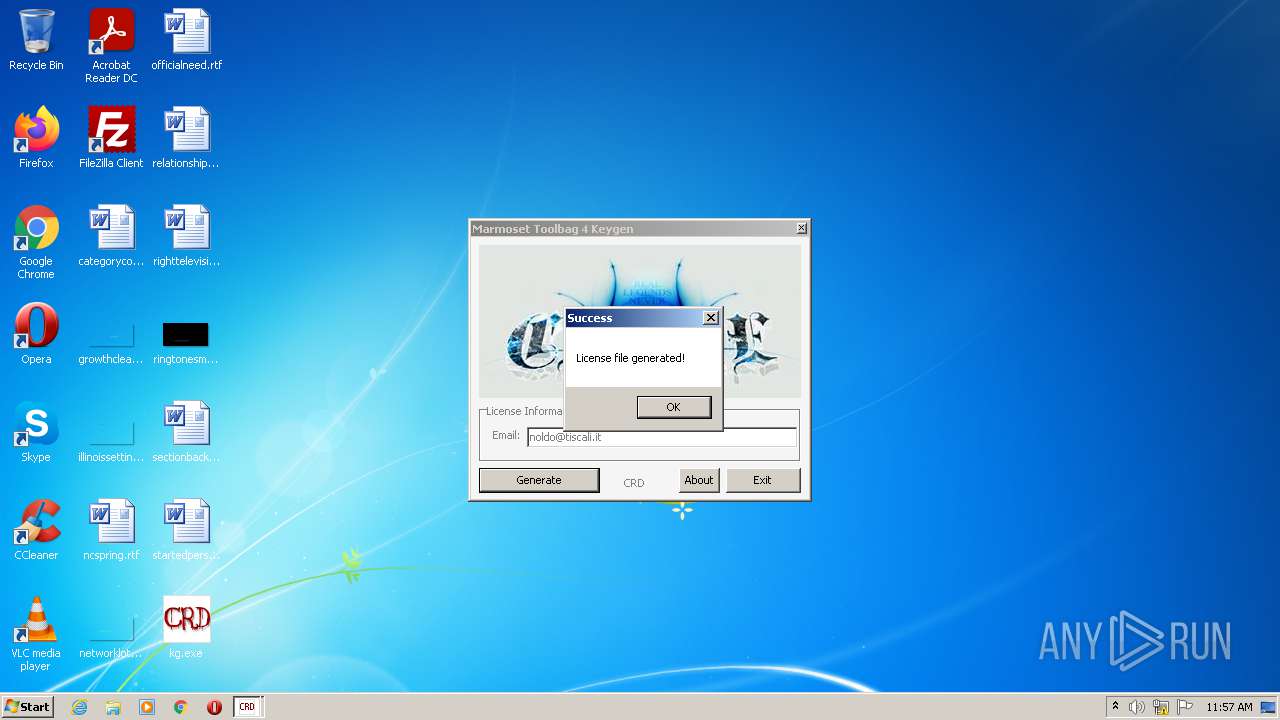The image size is (1280, 720).
Task: Click the 'License file generated!' message text
Action: pyautogui.click(x=630, y=358)
